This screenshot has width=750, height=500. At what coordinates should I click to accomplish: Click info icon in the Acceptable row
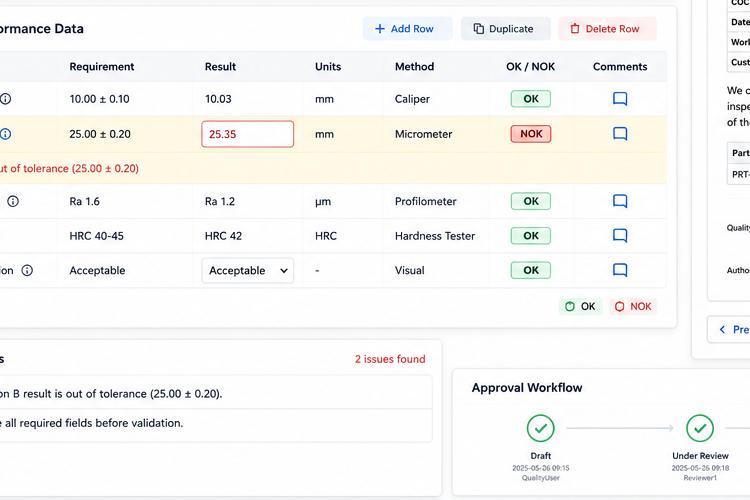tap(27, 270)
